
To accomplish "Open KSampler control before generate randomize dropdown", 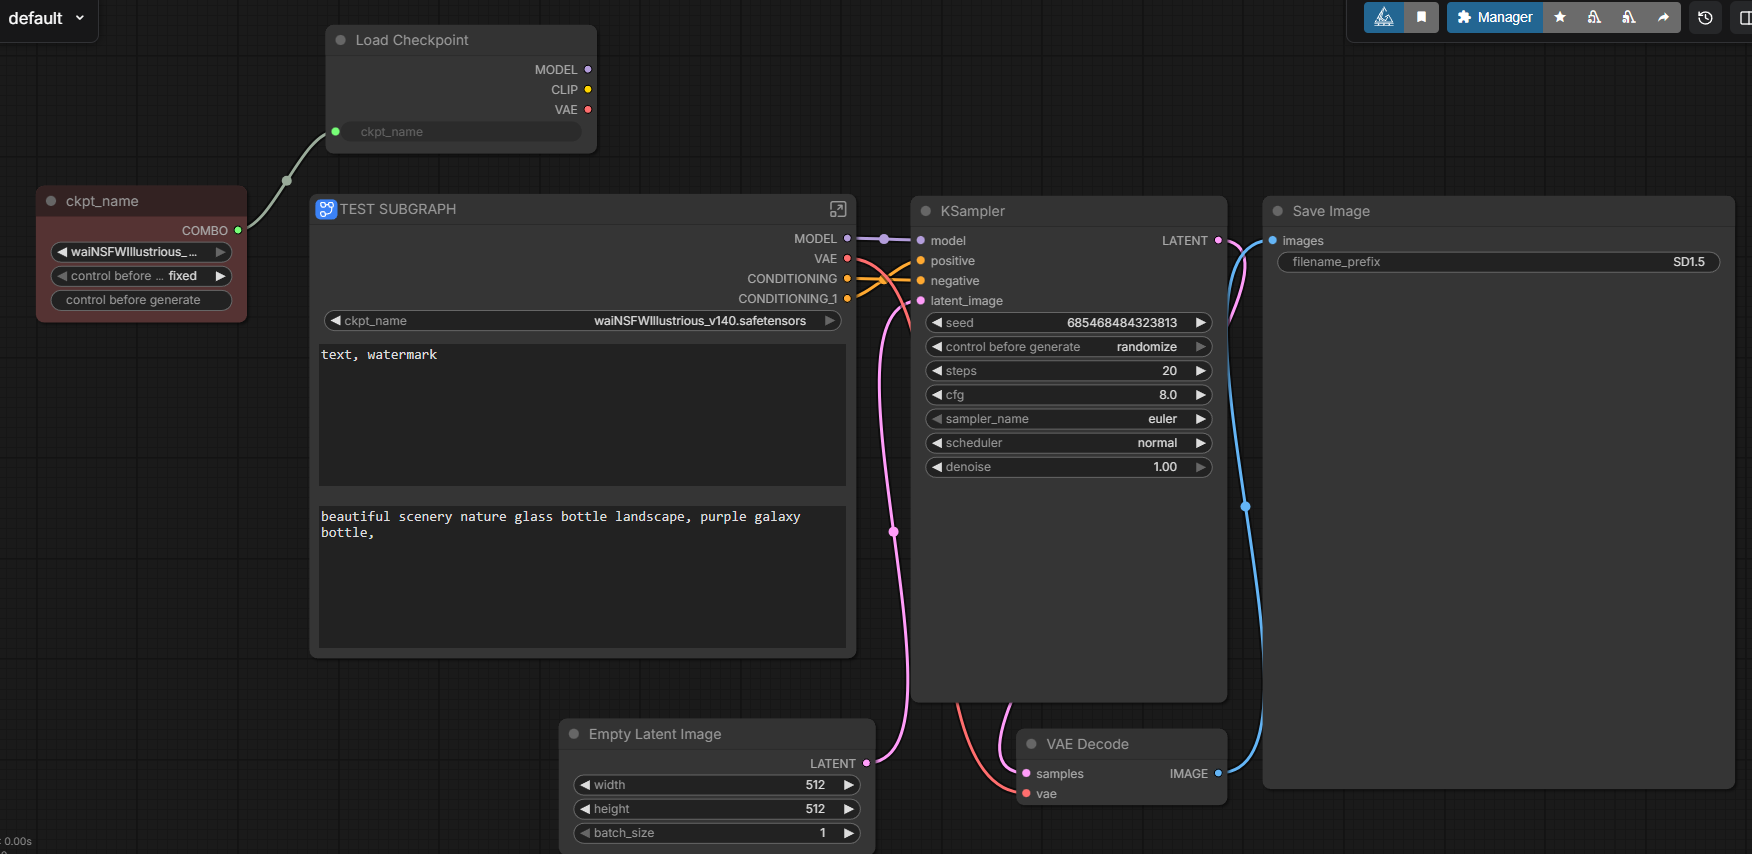I will click(1068, 347).
